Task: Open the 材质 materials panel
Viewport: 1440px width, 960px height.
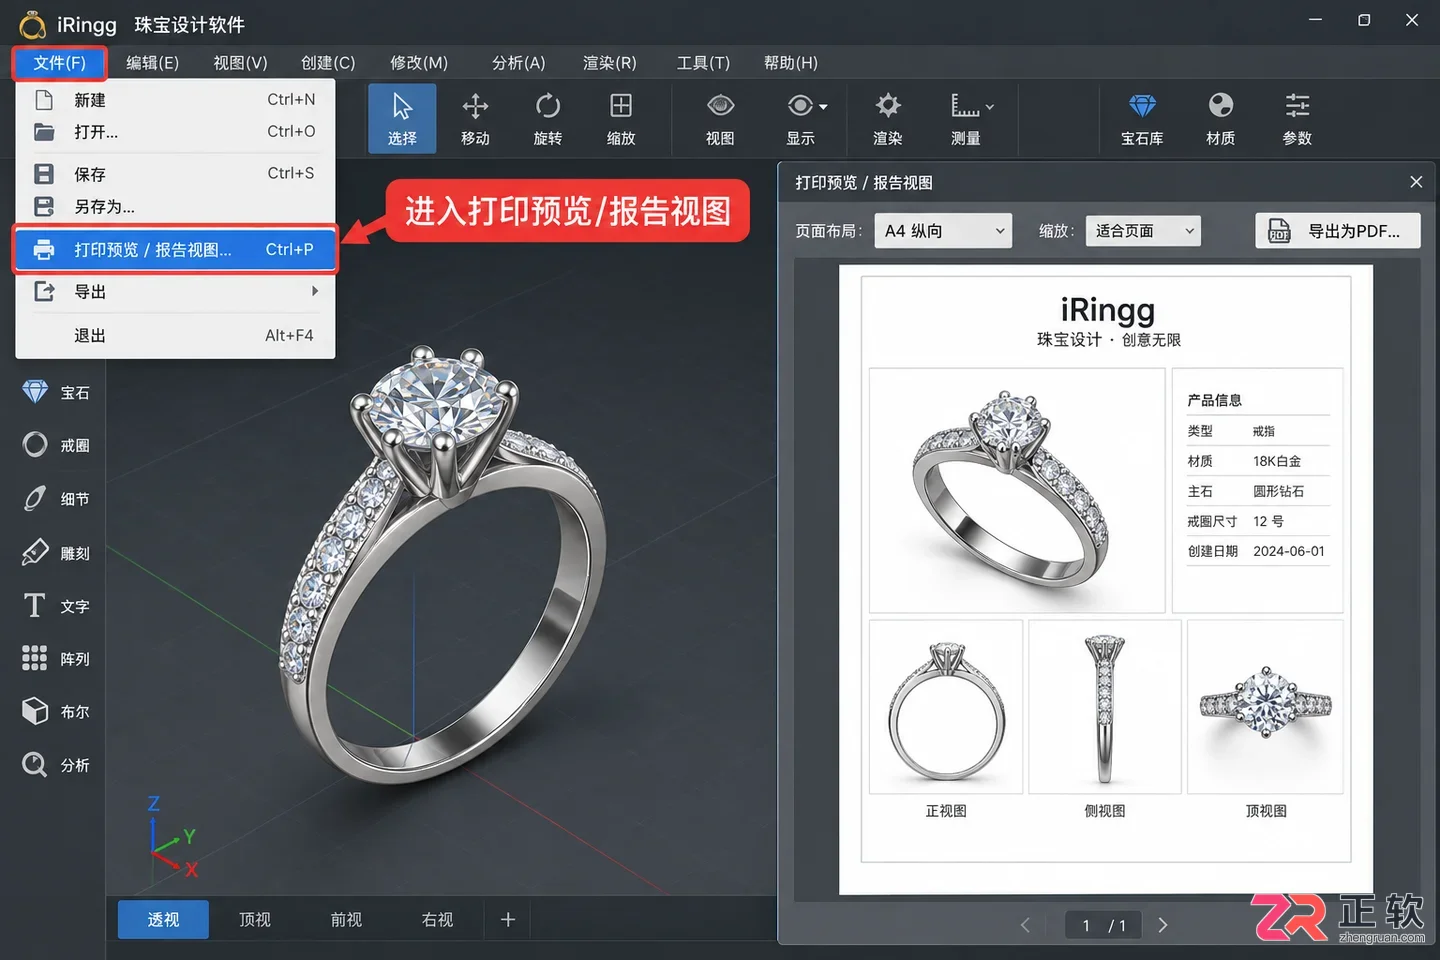Action: tap(1220, 118)
